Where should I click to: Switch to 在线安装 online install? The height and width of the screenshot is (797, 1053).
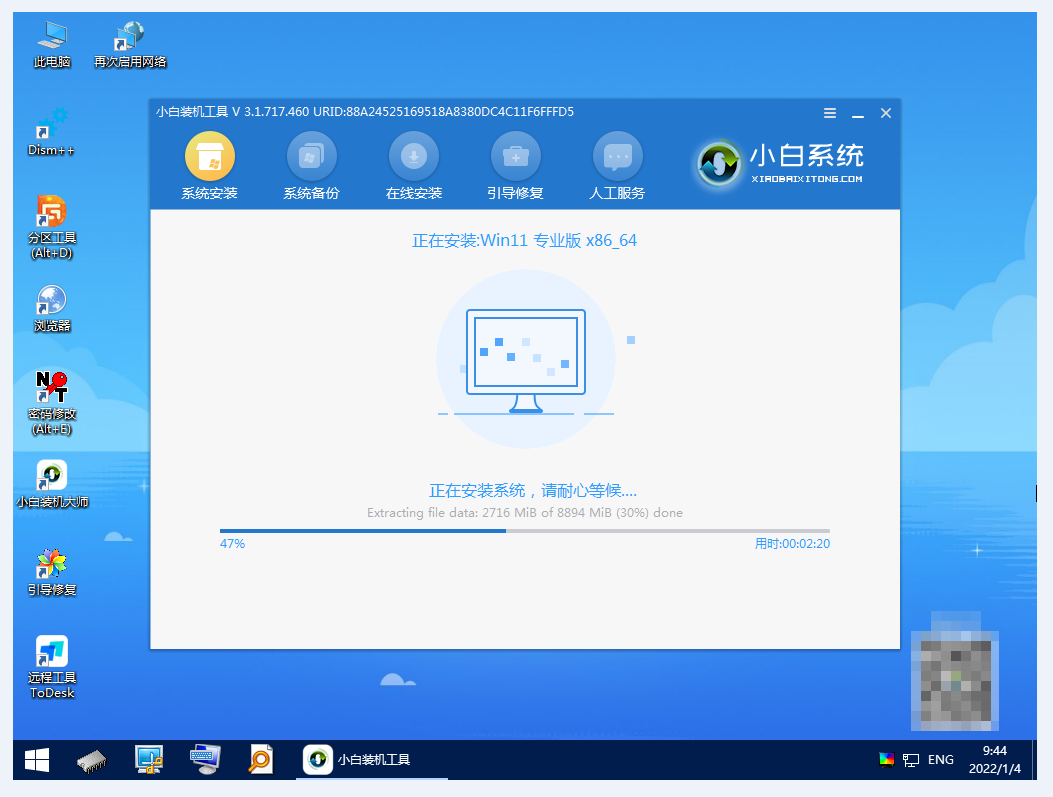[414, 157]
